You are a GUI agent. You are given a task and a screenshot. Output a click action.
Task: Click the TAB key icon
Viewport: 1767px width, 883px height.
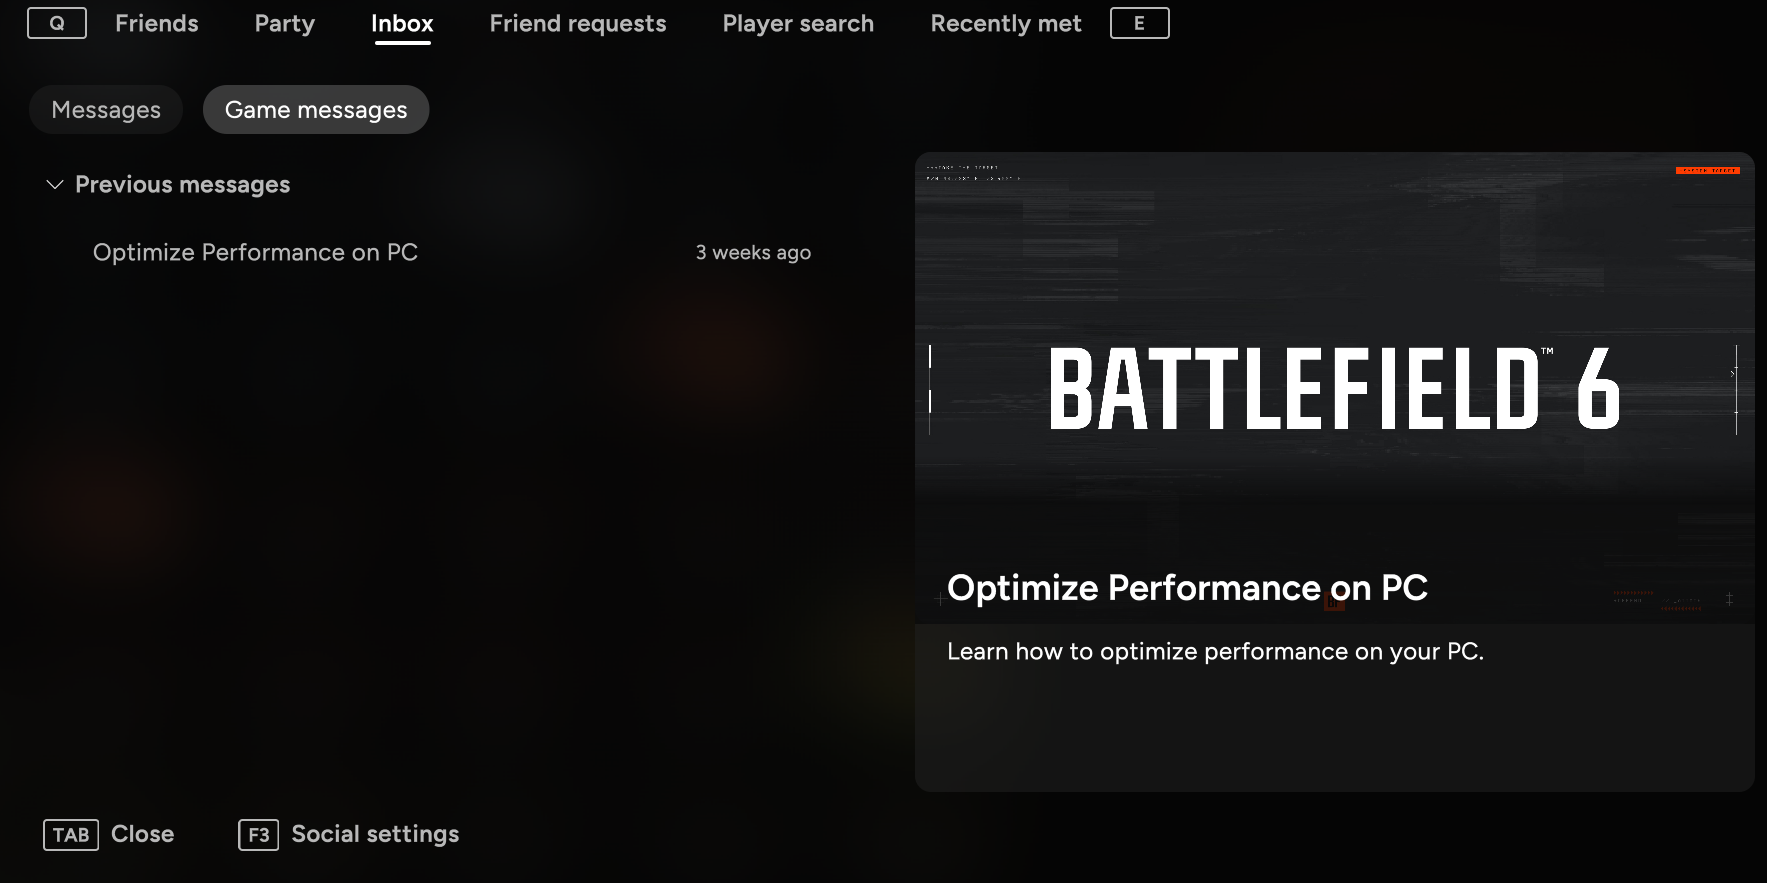coord(70,835)
